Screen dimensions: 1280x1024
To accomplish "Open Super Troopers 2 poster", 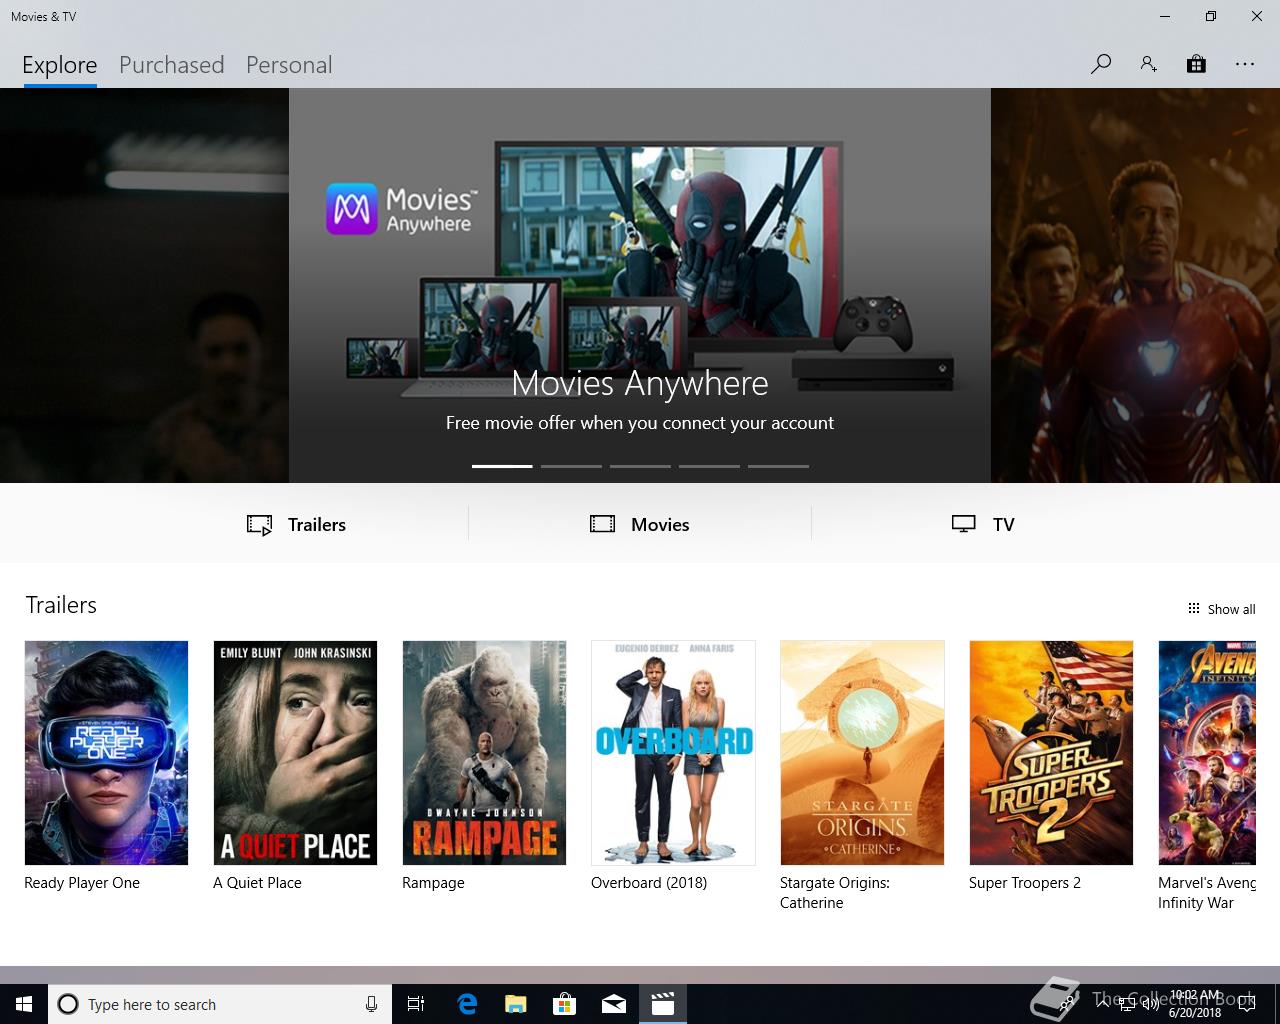I will pos(1051,753).
